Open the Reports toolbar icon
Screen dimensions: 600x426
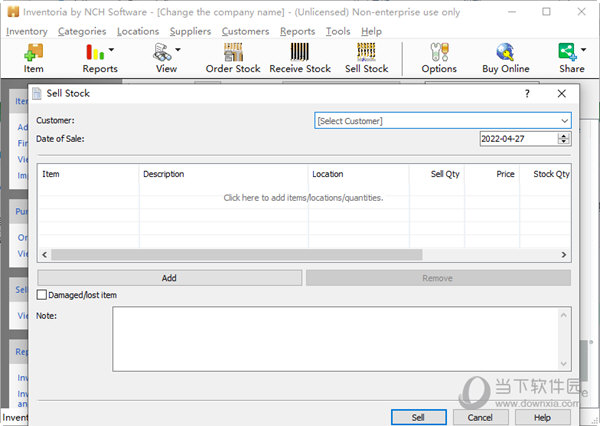95,52
